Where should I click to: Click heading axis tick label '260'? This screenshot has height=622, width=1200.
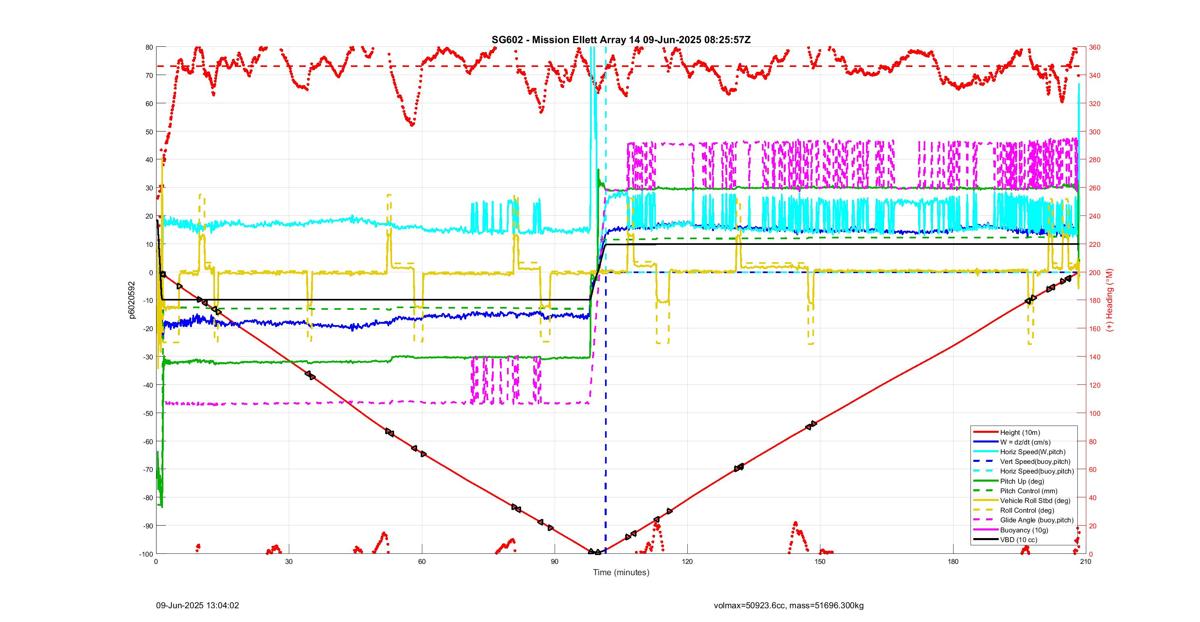[x=1095, y=188]
